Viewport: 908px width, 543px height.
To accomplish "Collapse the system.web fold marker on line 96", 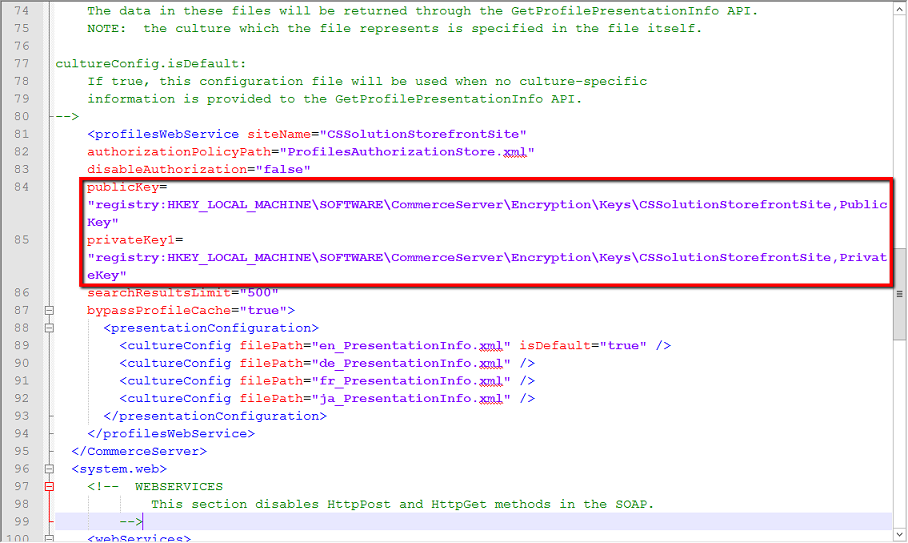I will click(49, 469).
